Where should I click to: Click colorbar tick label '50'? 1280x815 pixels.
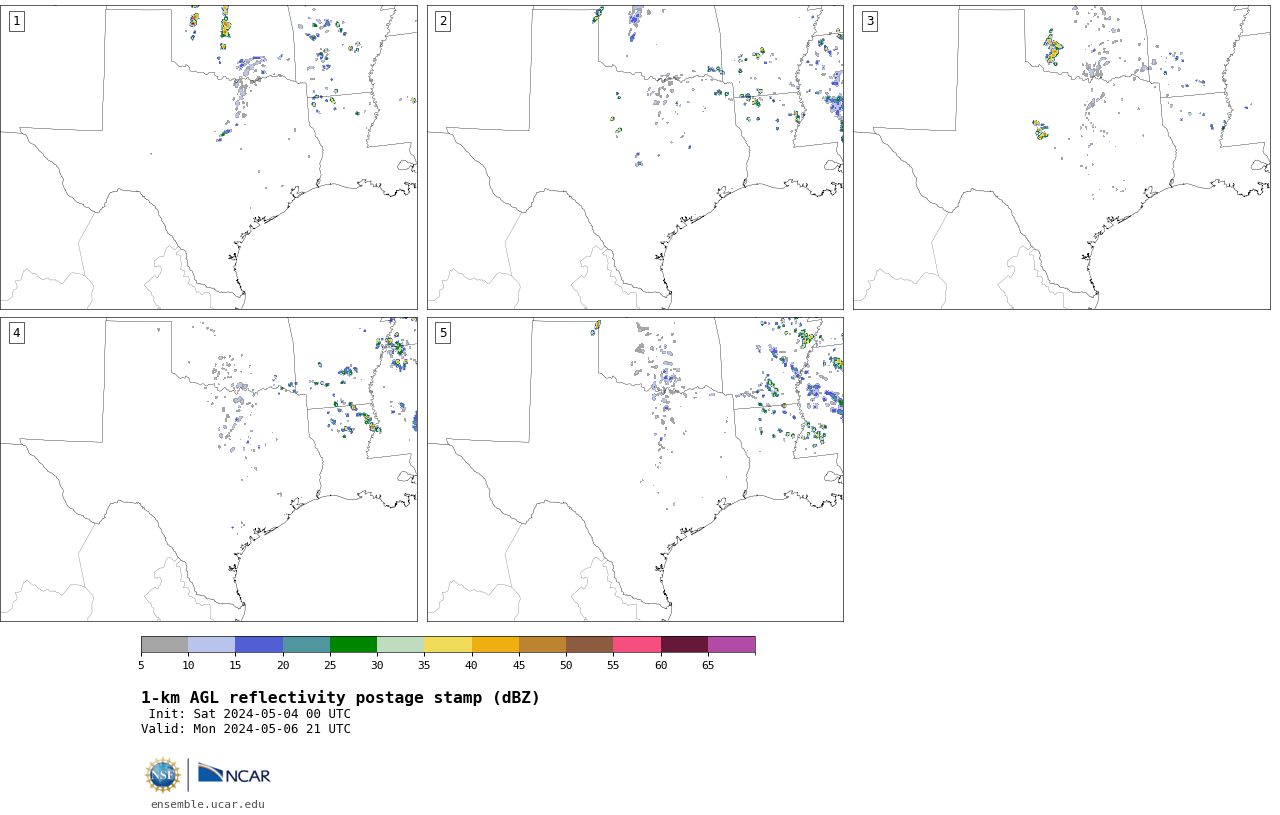coord(566,665)
